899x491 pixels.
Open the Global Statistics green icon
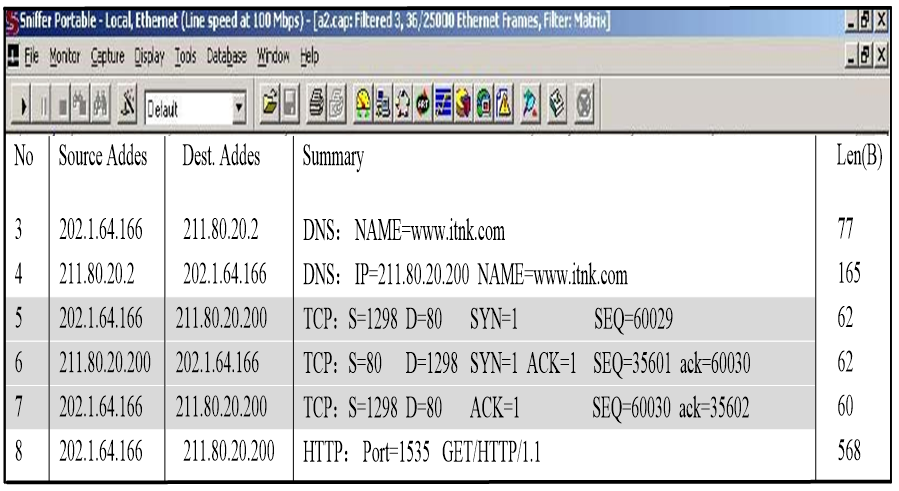[x=483, y=104]
